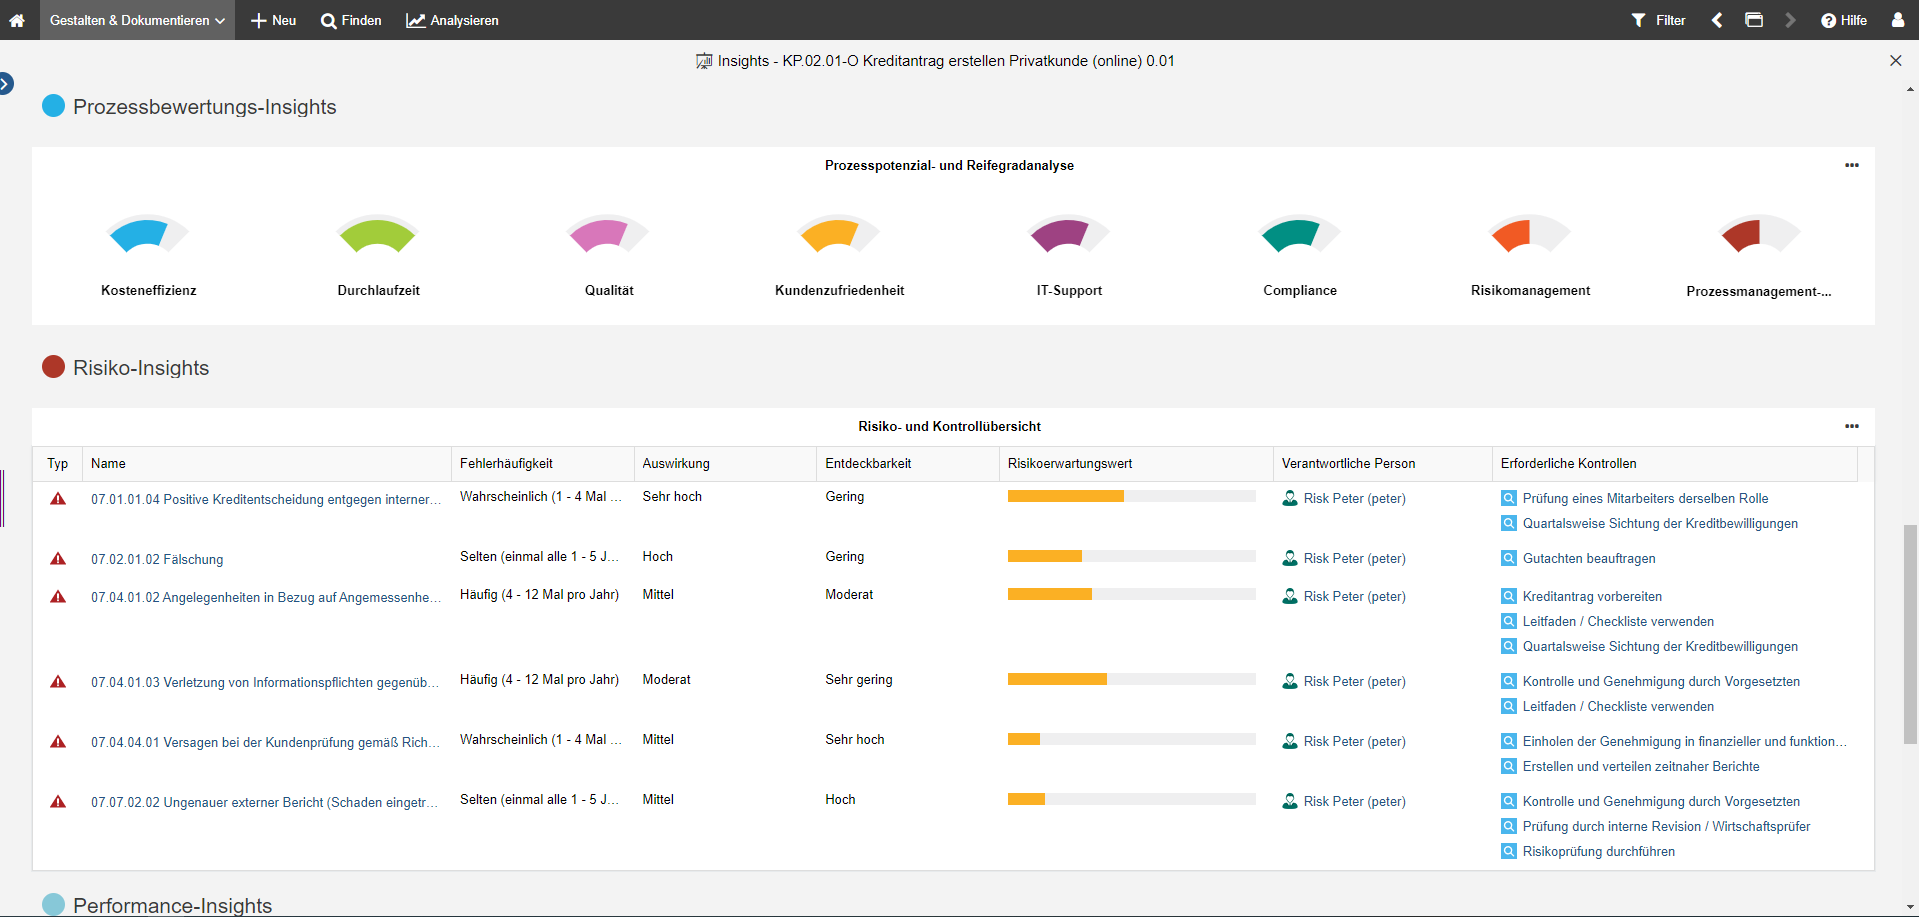This screenshot has width=1919, height=917.
Task: Open Risk Peter in the Fälschung row
Action: tap(1354, 558)
